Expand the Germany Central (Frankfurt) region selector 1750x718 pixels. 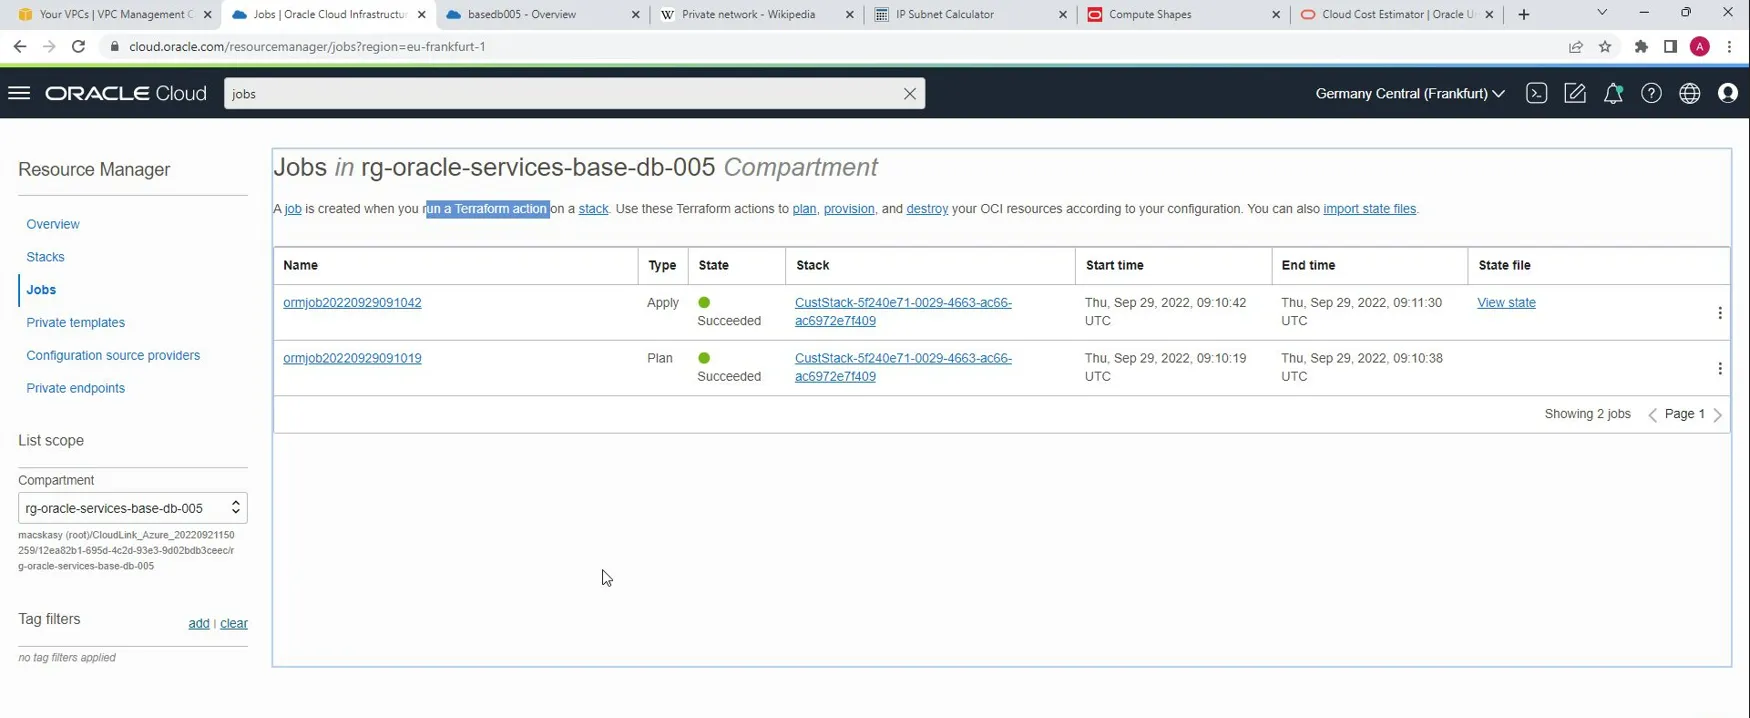pyautogui.click(x=1409, y=93)
